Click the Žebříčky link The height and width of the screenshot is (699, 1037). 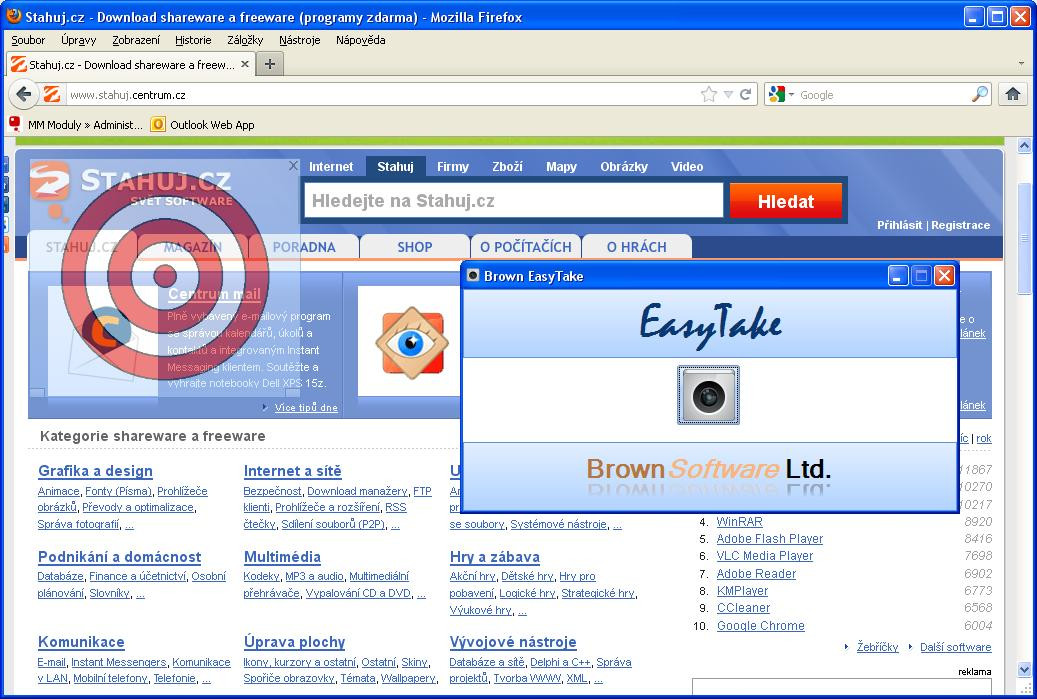878,647
